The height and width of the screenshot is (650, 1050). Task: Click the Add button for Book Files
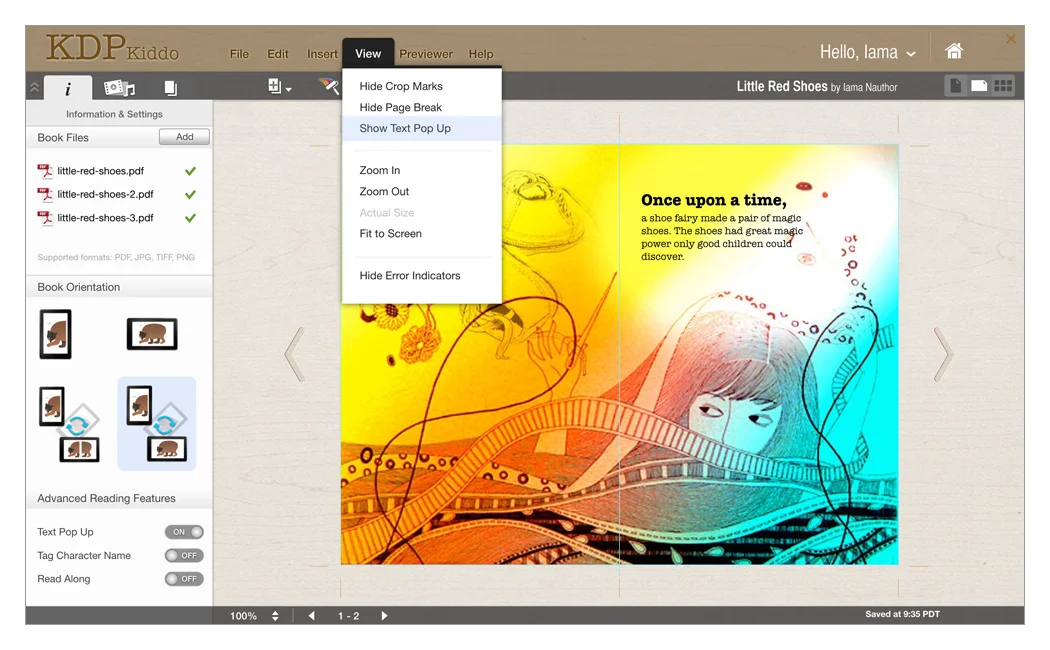click(184, 137)
